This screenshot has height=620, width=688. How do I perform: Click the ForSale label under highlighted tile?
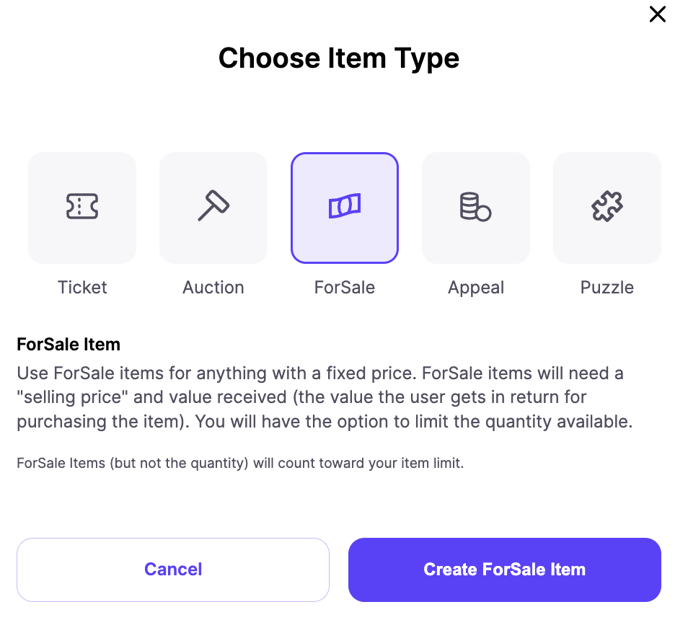[344, 287]
